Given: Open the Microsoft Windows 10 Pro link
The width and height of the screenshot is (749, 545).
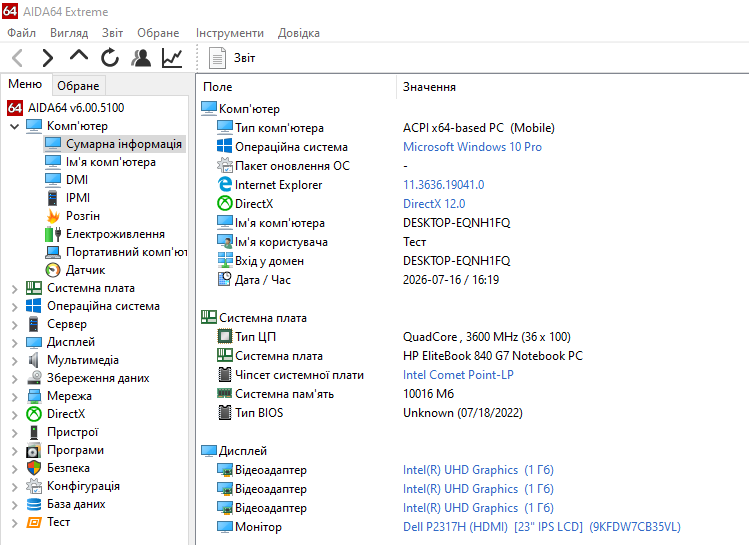Looking at the screenshot, I should (472, 147).
